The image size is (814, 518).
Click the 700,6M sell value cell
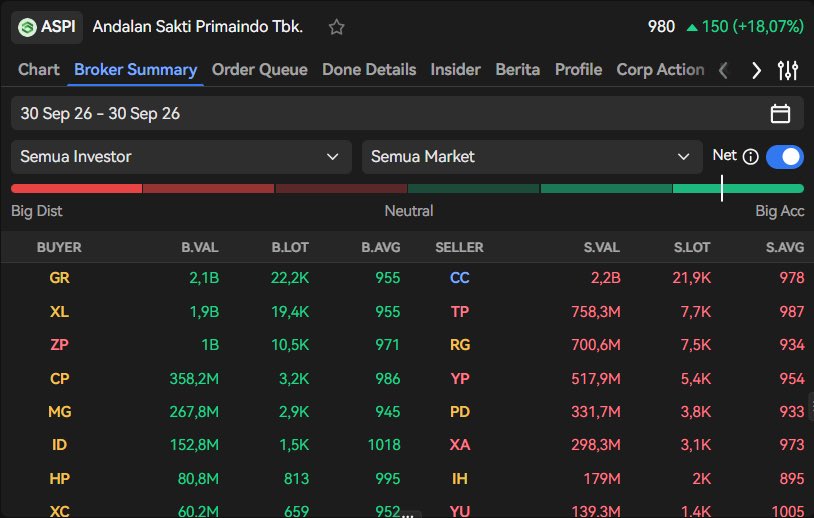[x=596, y=345]
